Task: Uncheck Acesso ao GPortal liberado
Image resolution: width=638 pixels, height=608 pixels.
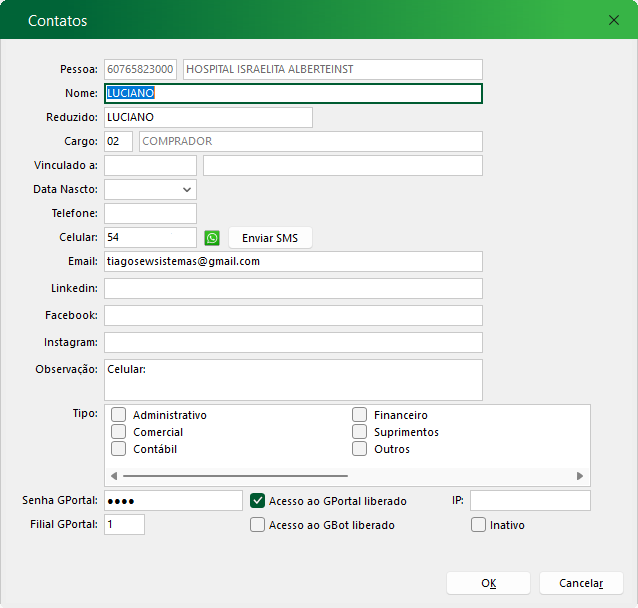Action: 258,500
